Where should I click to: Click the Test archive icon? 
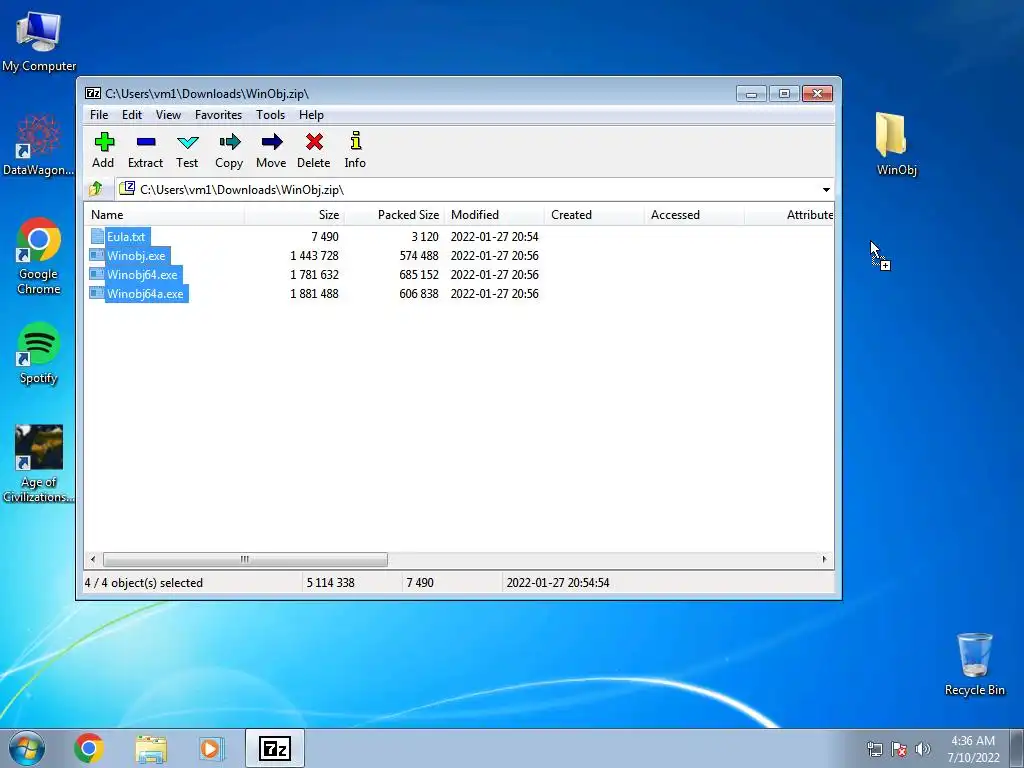pyautogui.click(x=187, y=142)
